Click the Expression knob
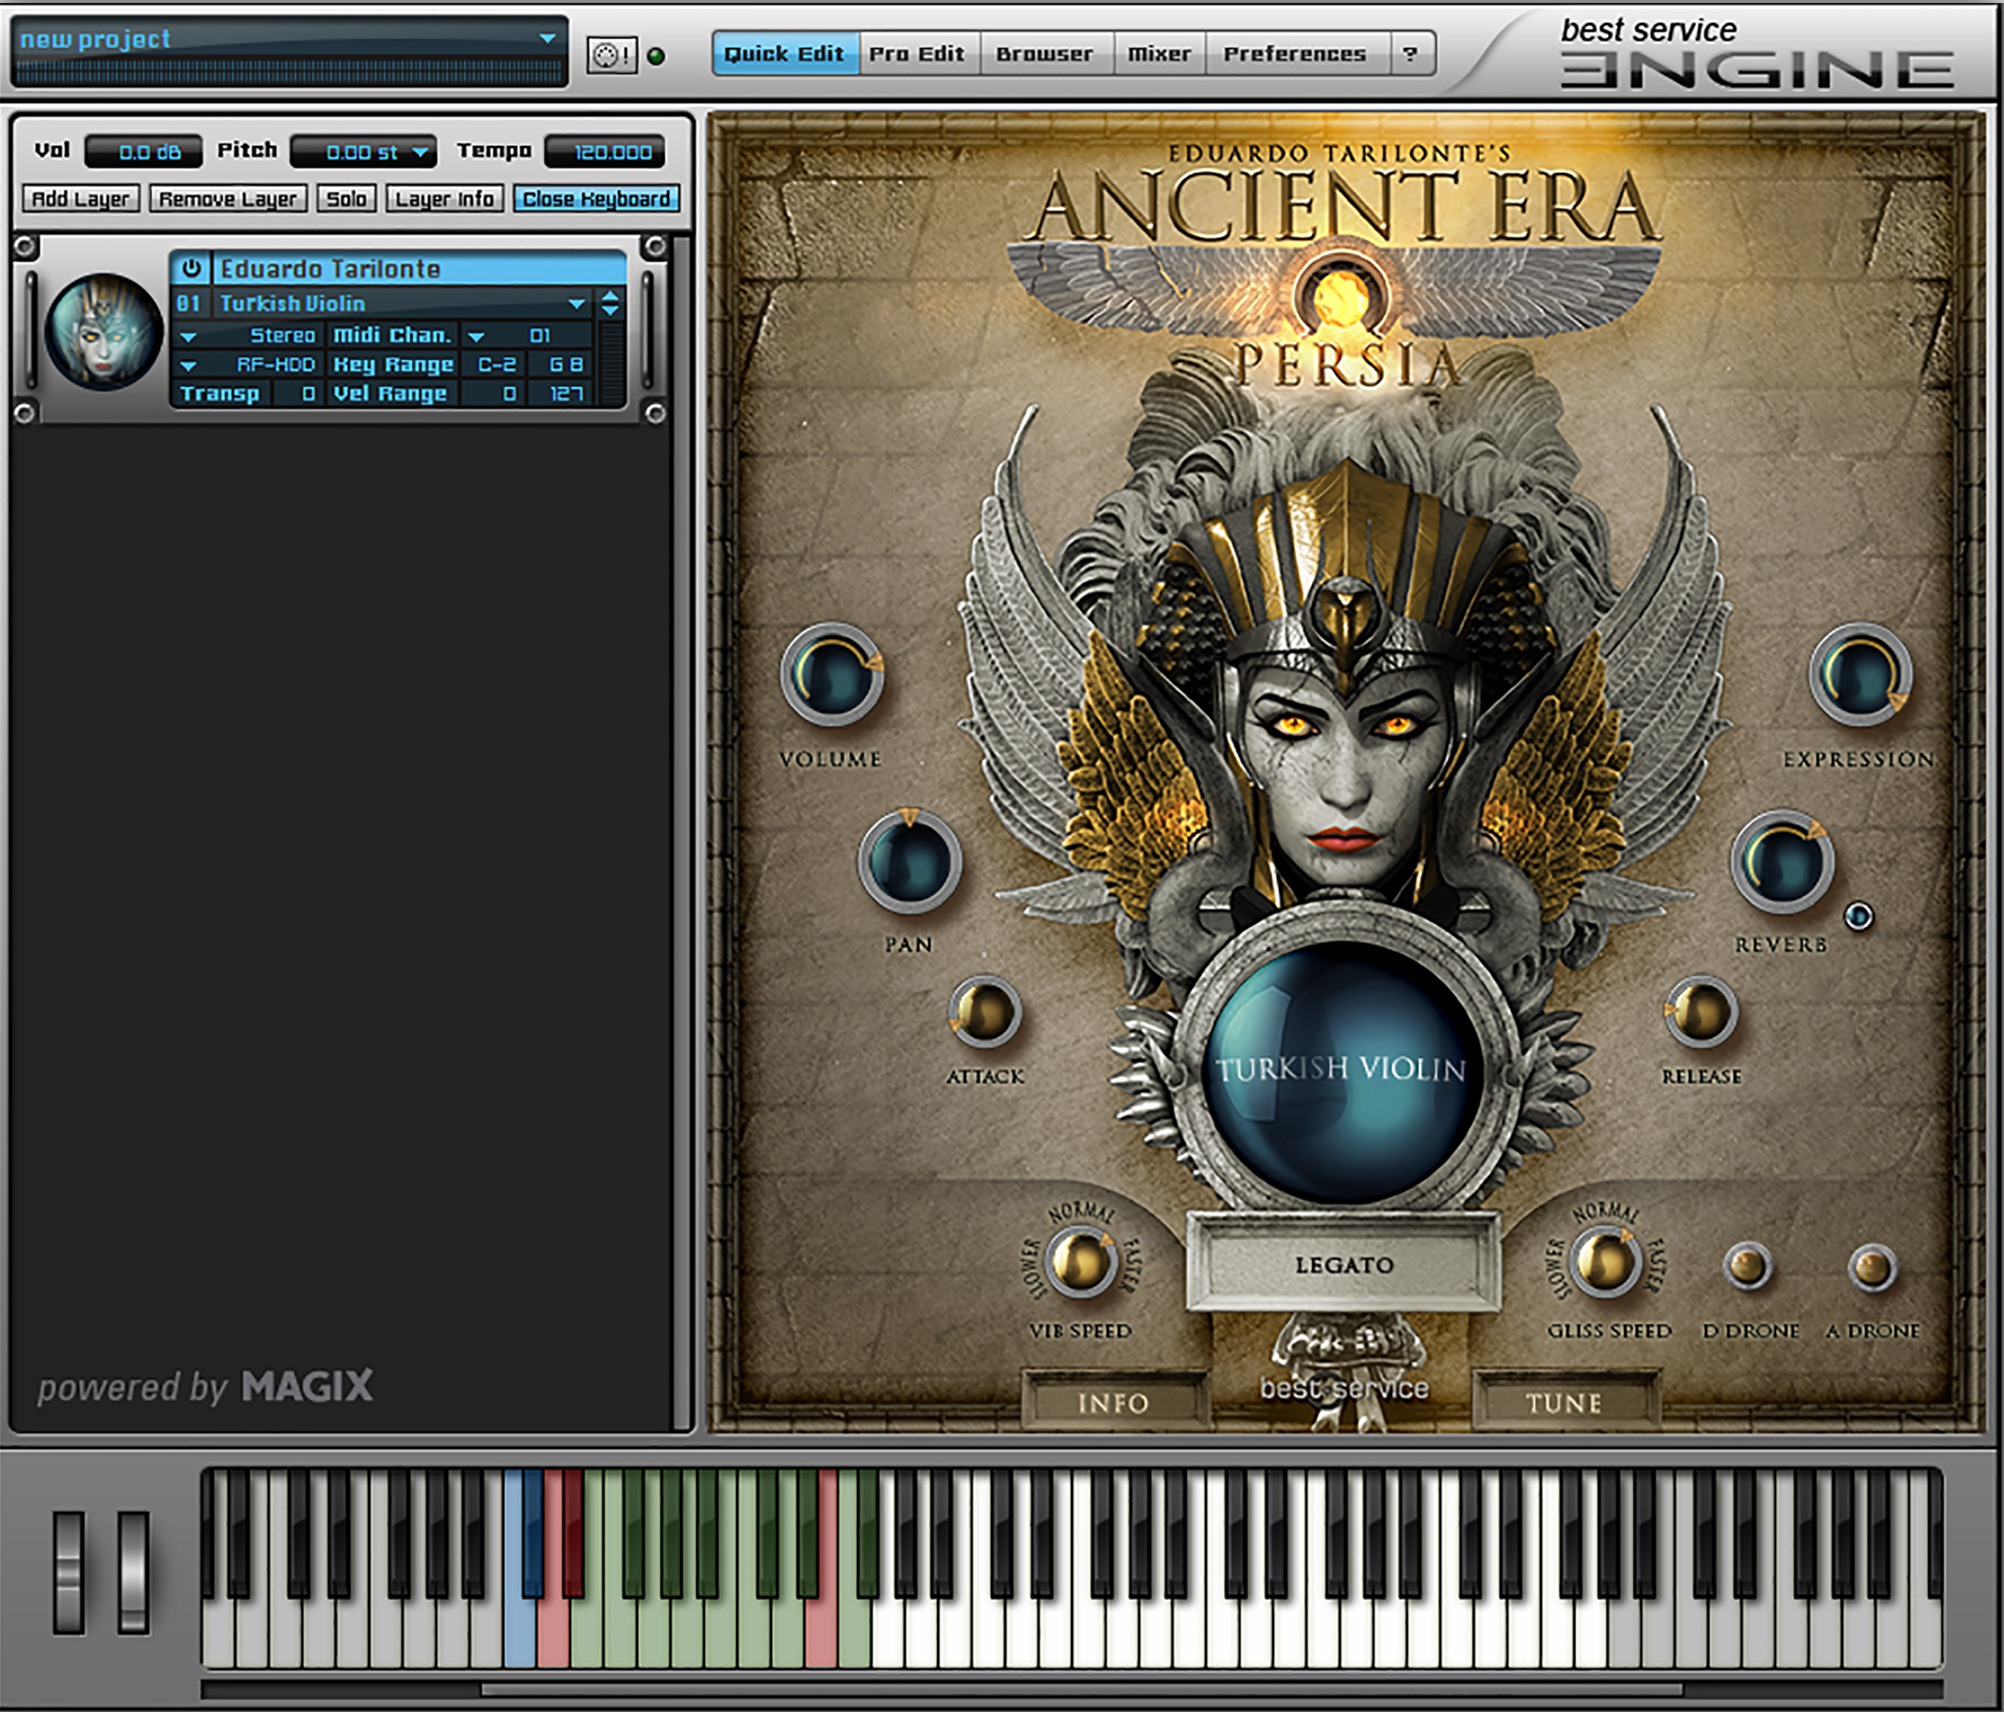 pos(1859,675)
